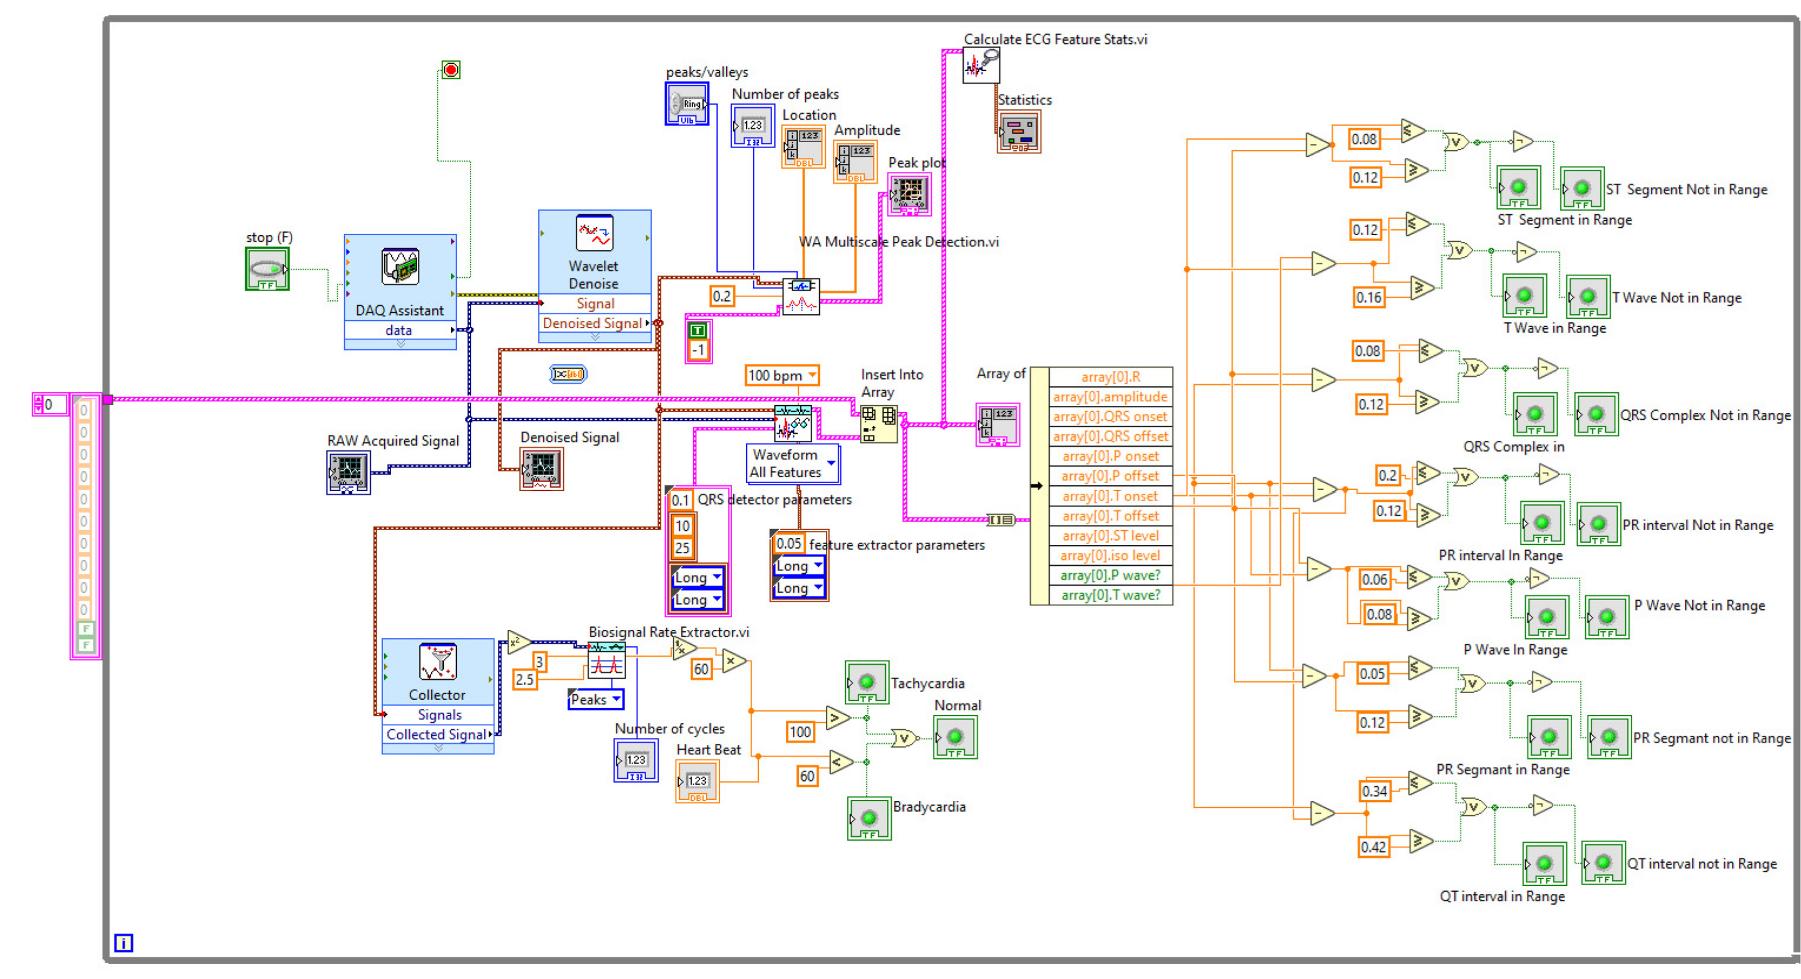The image size is (1801, 979).
Task: Click the DAQ Assistant express VI icon
Action: (400, 267)
